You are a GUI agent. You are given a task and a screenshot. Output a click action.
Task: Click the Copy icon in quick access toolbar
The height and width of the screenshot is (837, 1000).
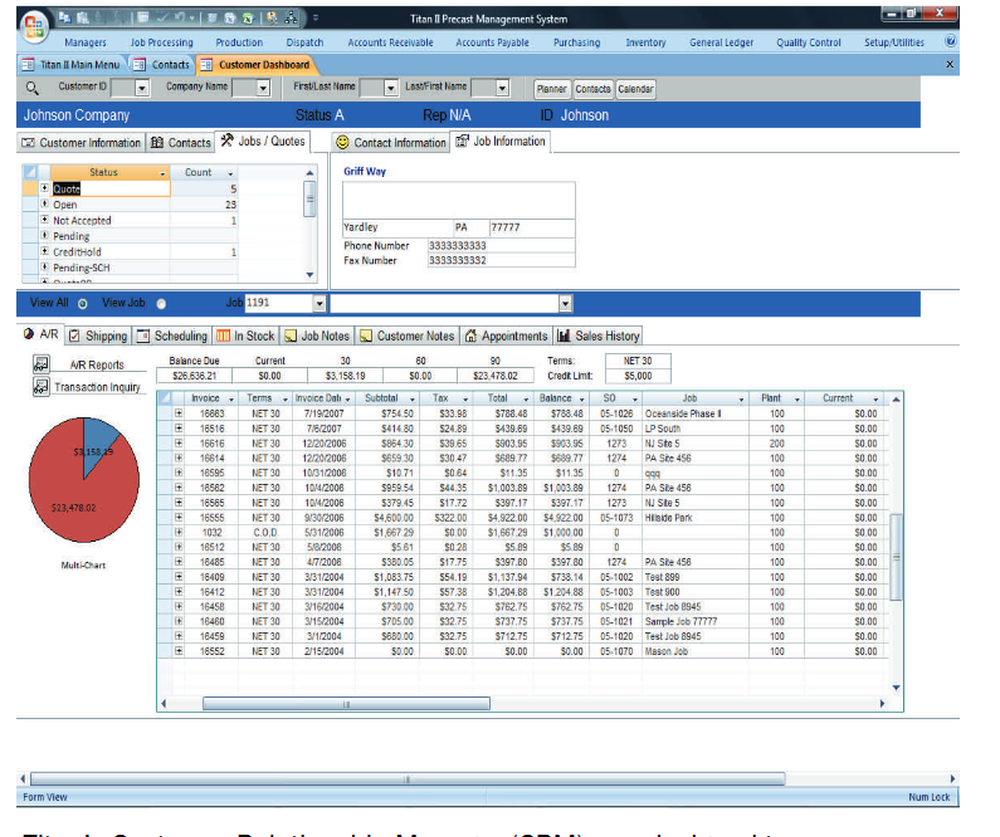click(x=64, y=18)
